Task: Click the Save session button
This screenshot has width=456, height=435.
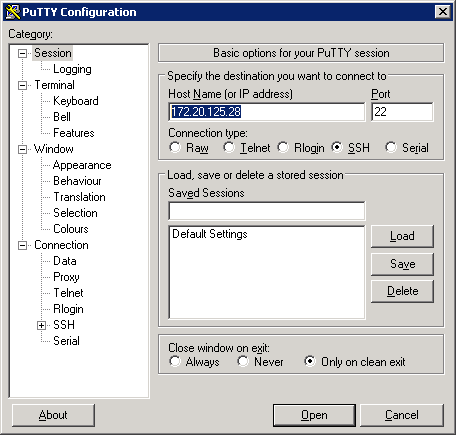Action: point(402,264)
